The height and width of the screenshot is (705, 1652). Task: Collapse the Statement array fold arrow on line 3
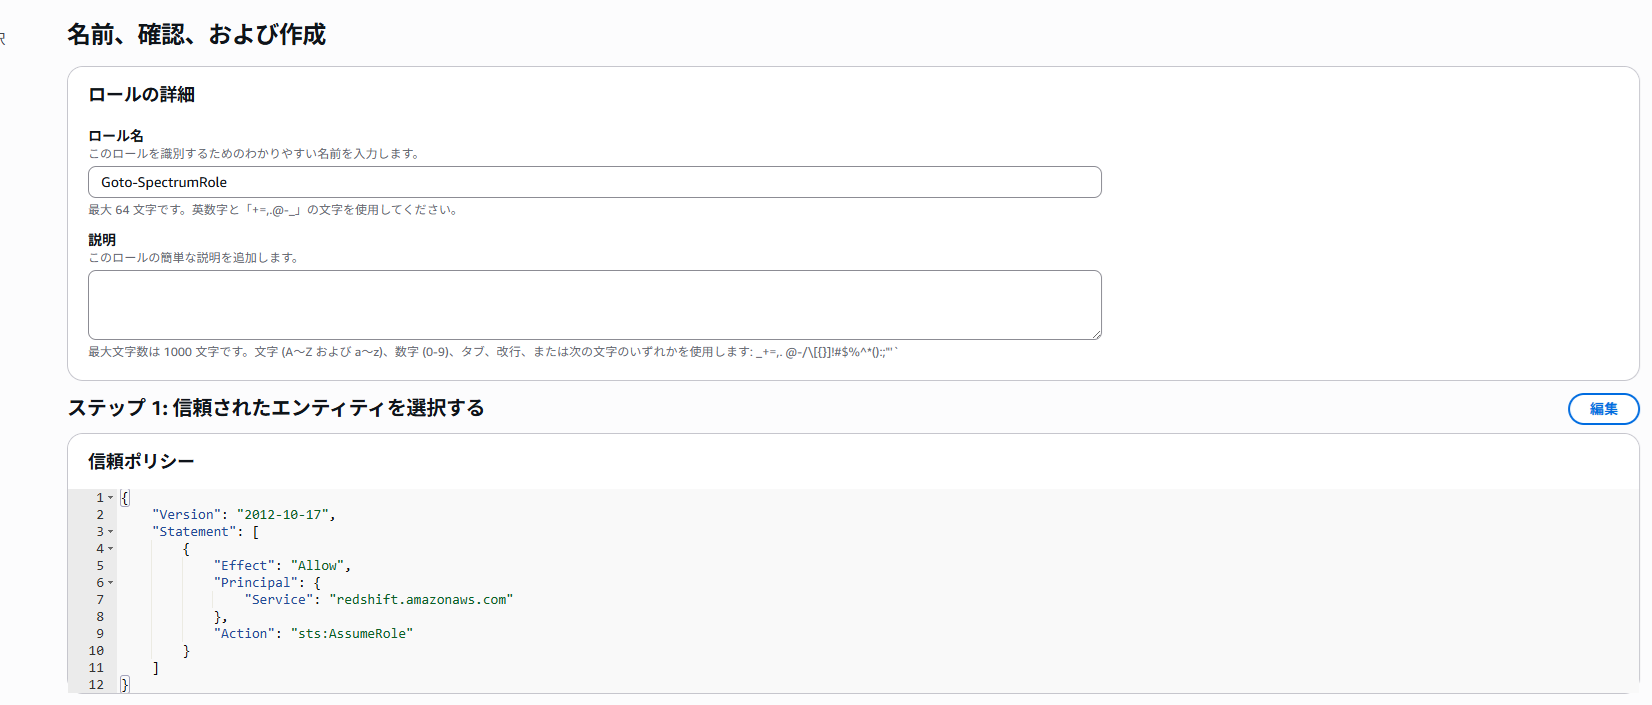click(111, 532)
